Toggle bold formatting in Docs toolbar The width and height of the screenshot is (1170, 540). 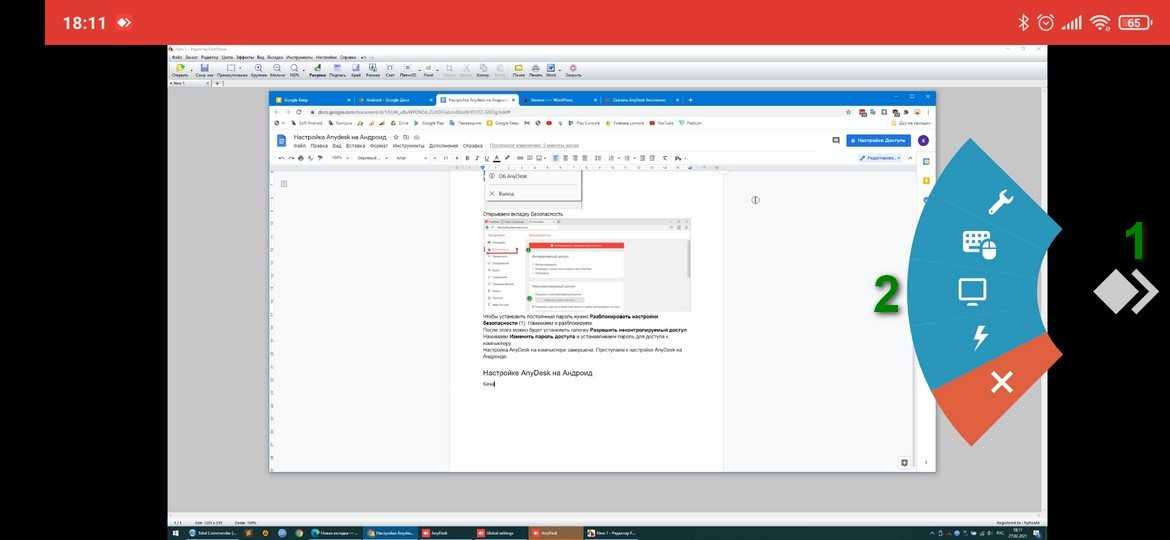pyautogui.click(x=466, y=158)
